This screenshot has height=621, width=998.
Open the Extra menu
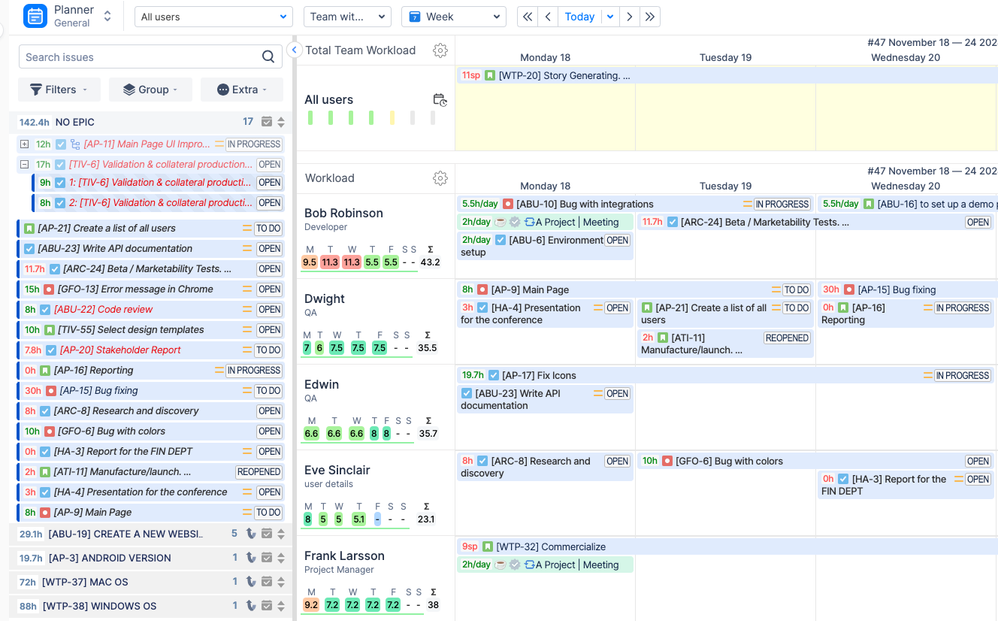tap(242, 90)
